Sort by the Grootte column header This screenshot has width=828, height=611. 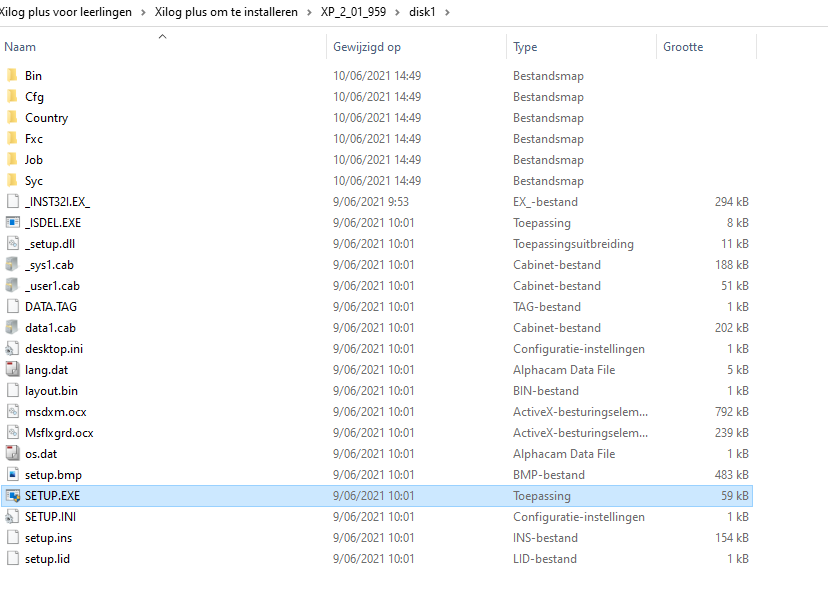pyautogui.click(x=683, y=47)
